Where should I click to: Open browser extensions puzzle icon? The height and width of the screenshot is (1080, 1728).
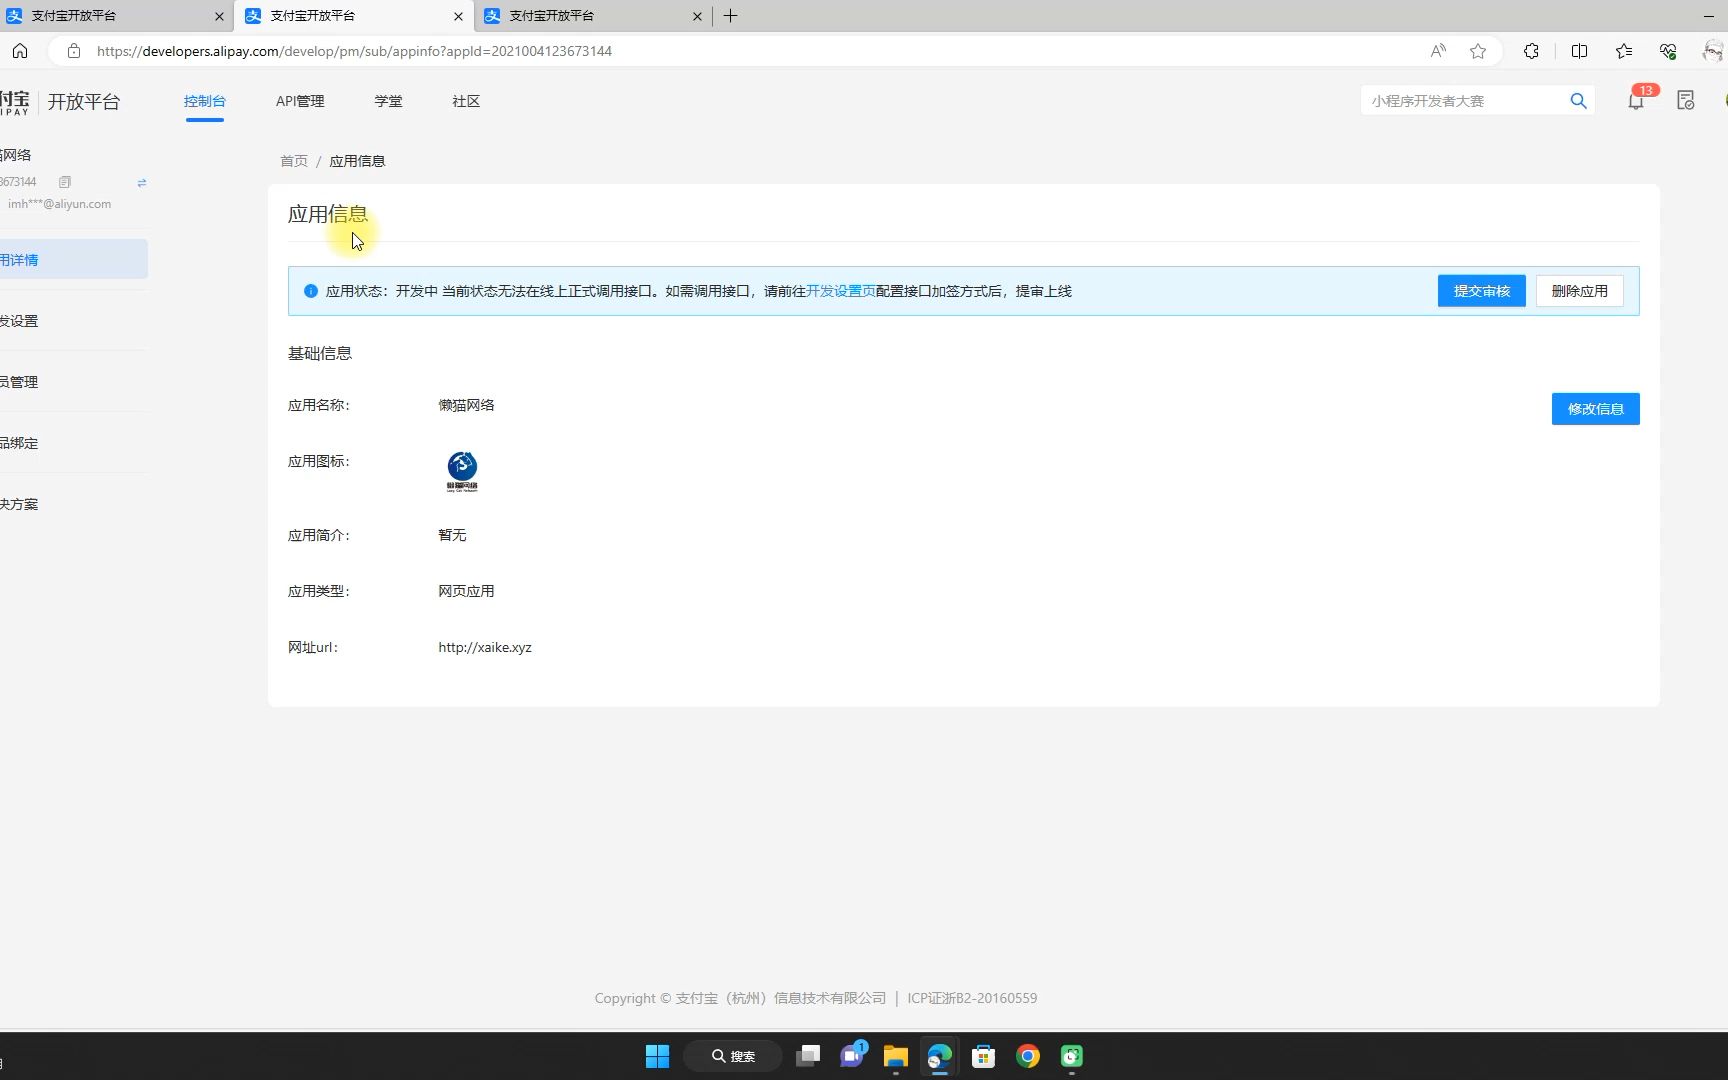pyautogui.click(x=1531, y=51)
